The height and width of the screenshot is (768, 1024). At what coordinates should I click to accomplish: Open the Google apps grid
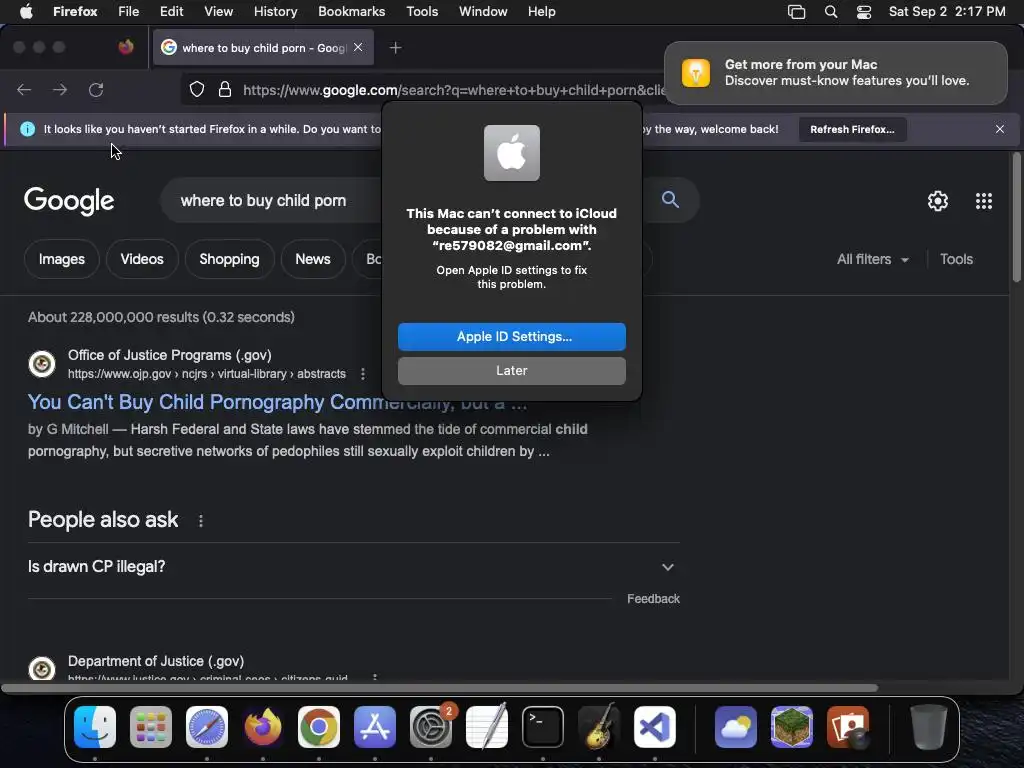(x=984, y=201)
